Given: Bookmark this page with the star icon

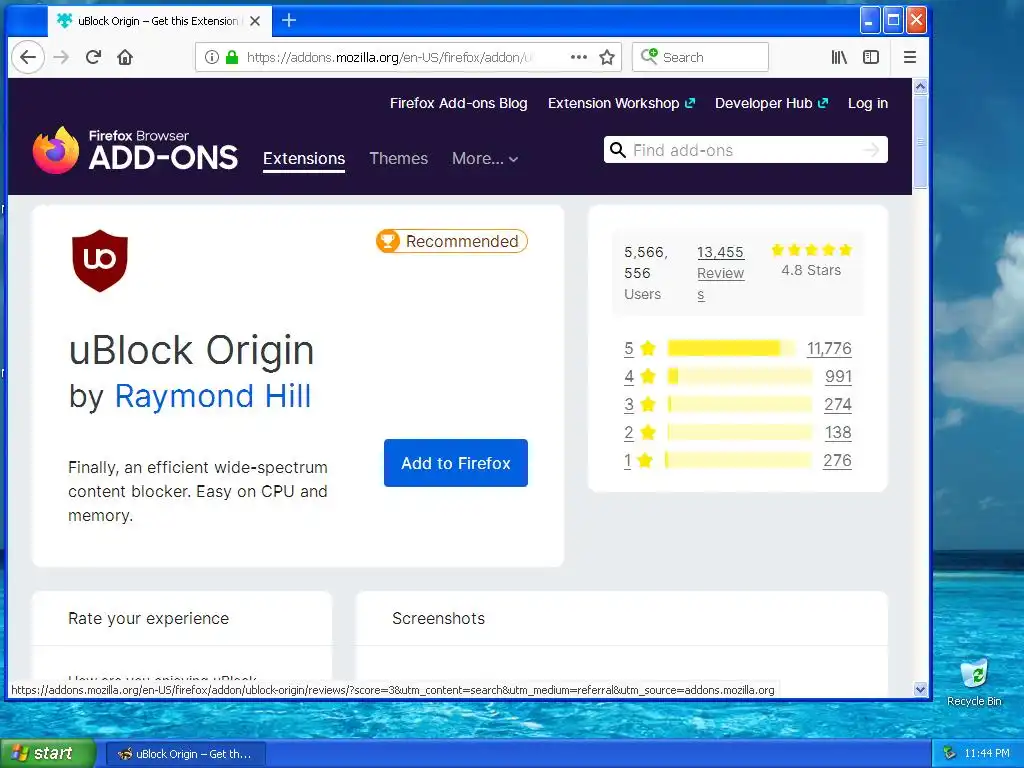Looking at the screenshot, I should (x=607, y=57).
